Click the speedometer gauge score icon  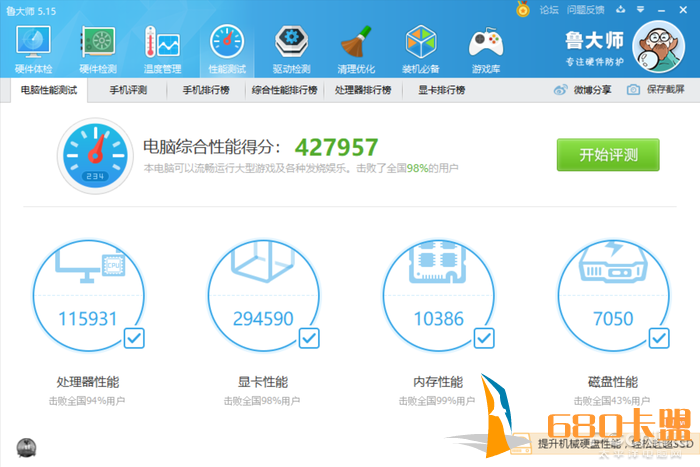pos(95,156)
